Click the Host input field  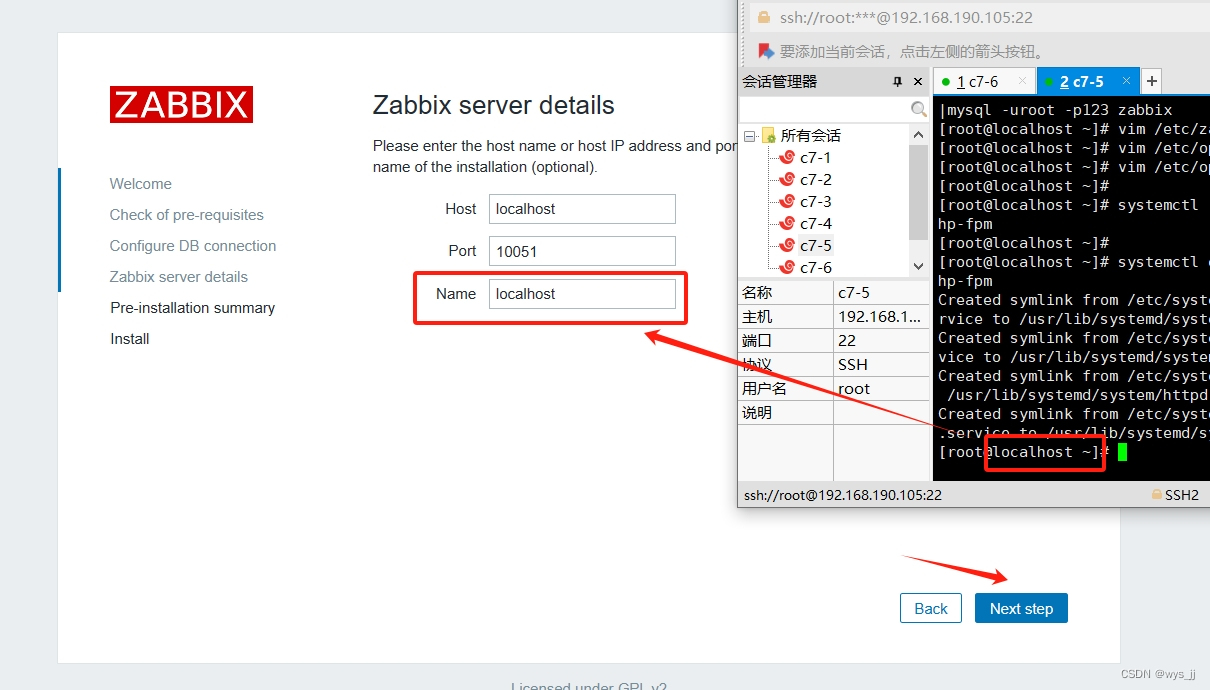click(x=582, y=209)
